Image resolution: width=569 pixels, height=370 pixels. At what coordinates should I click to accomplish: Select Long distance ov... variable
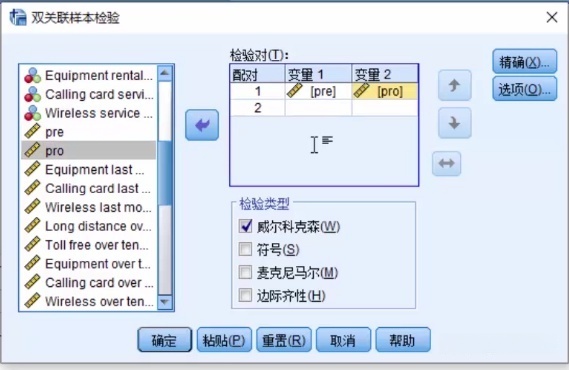(x=89, y=226)
